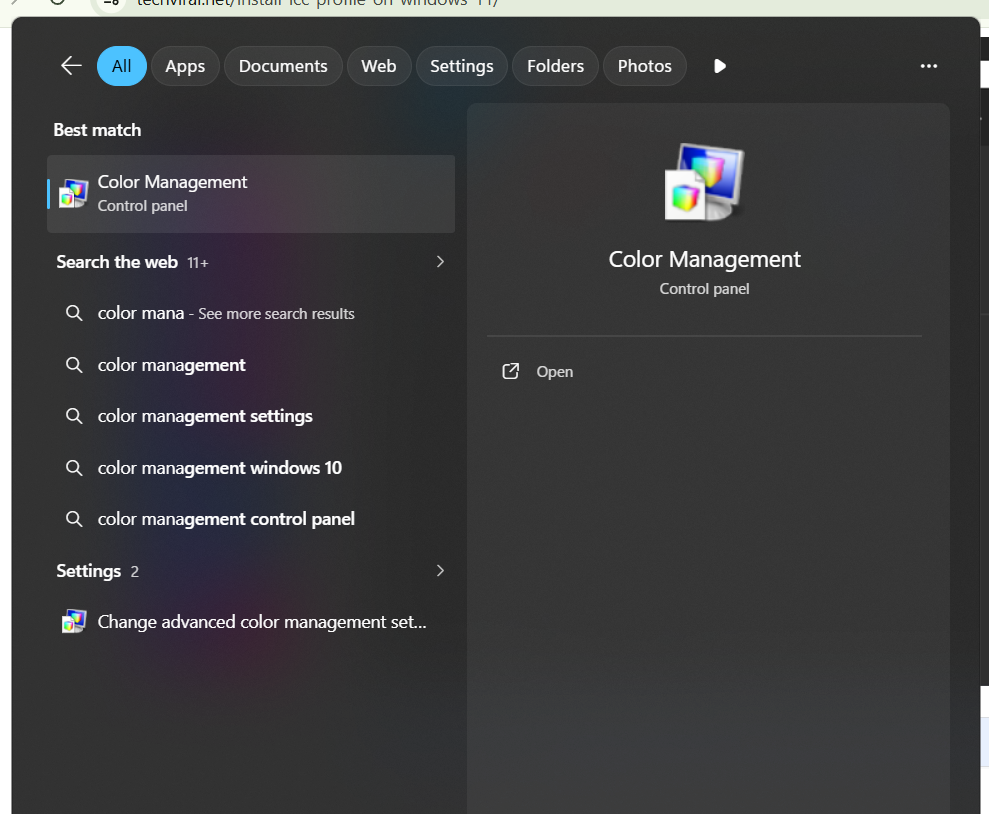Click the Color Management icon in best match
The image size is (989, 814).
click(x=74, y=194)
